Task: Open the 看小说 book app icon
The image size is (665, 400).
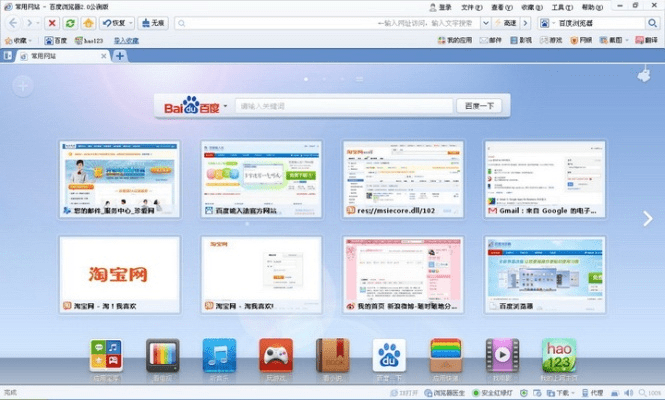Action: (332, 355)
